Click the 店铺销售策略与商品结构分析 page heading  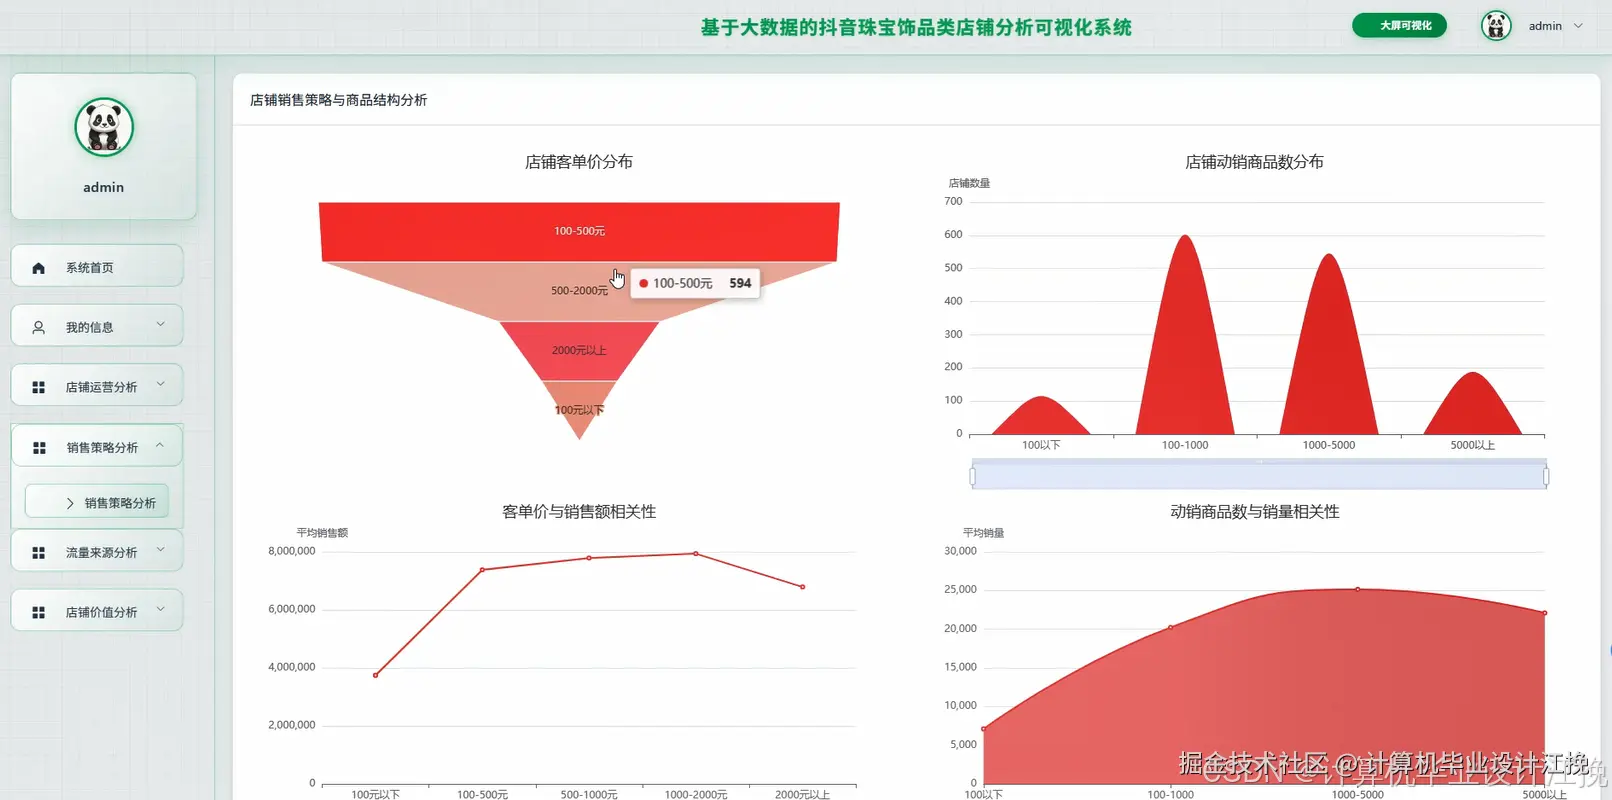pyautogui.click(x=338, y=100)
